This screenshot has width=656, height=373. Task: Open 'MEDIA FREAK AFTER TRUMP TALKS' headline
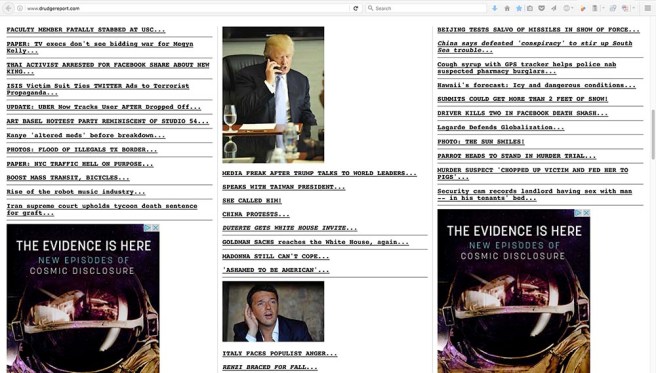[x=320, y=173]
